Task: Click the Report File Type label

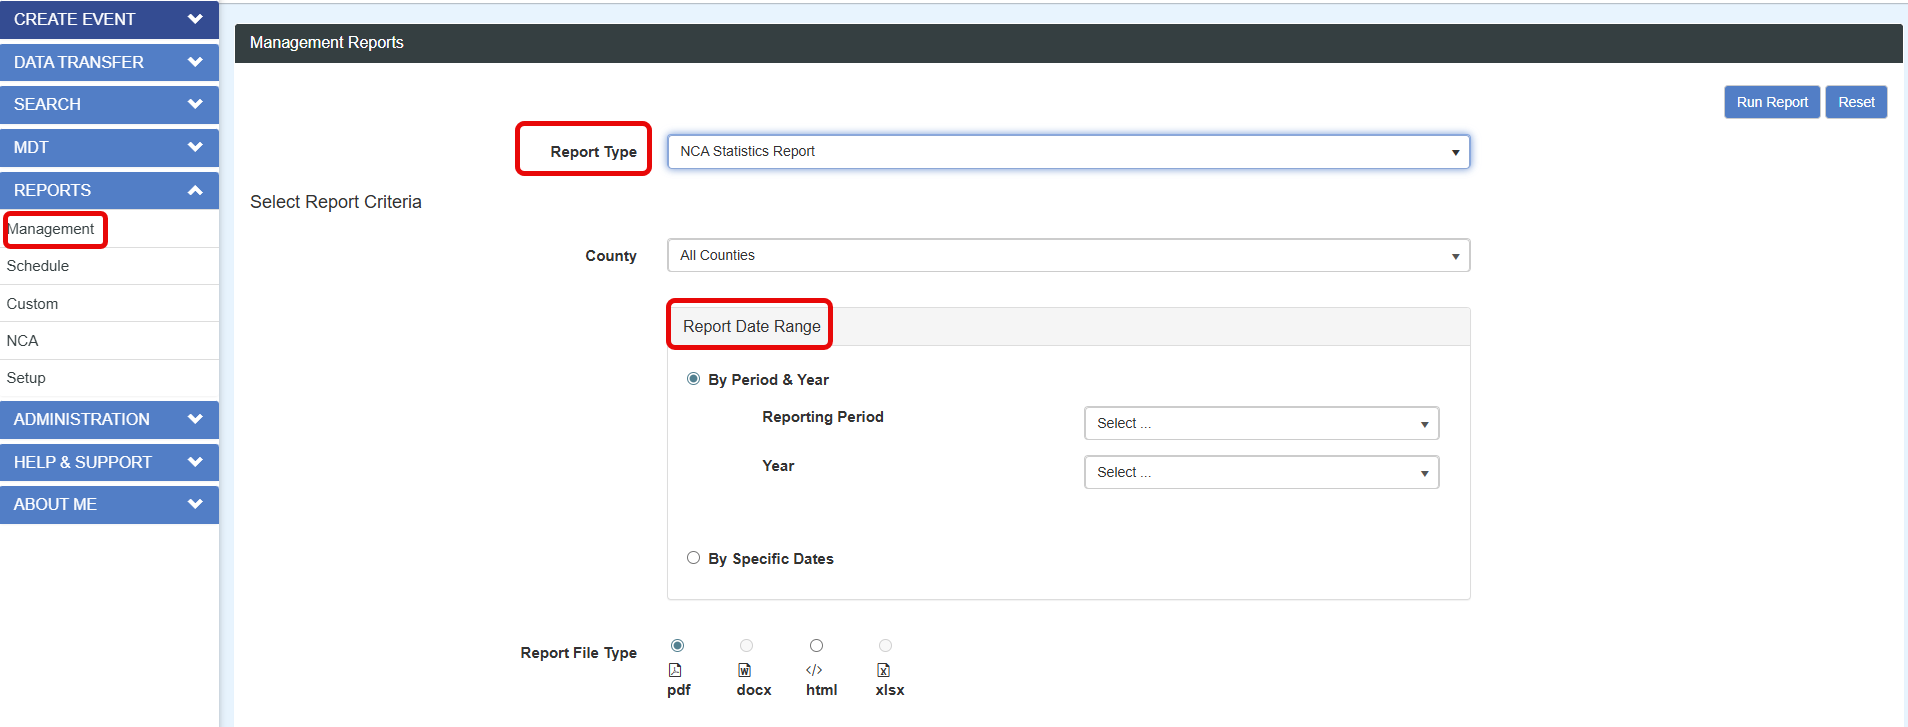Action: [578, 653]
